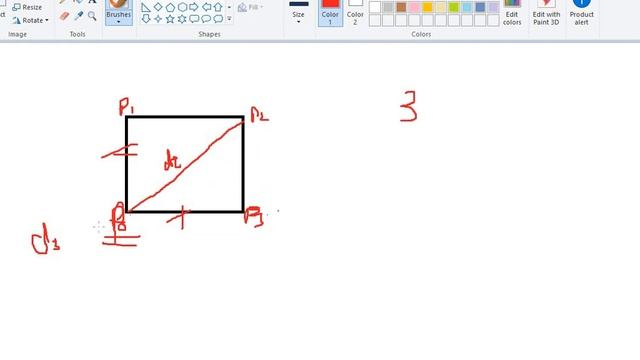Click the black rectangle's diagonal line on canvas
The width and height of the screenshot is (640, 360).
pyautogui.click(x=186, y=166)
